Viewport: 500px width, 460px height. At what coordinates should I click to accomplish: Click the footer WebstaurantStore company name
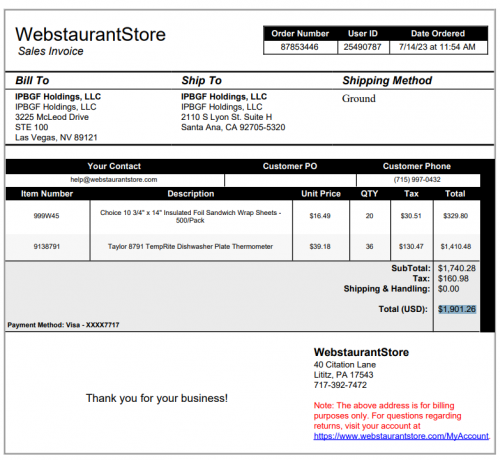pyautogui.click(x=361, y=352)
